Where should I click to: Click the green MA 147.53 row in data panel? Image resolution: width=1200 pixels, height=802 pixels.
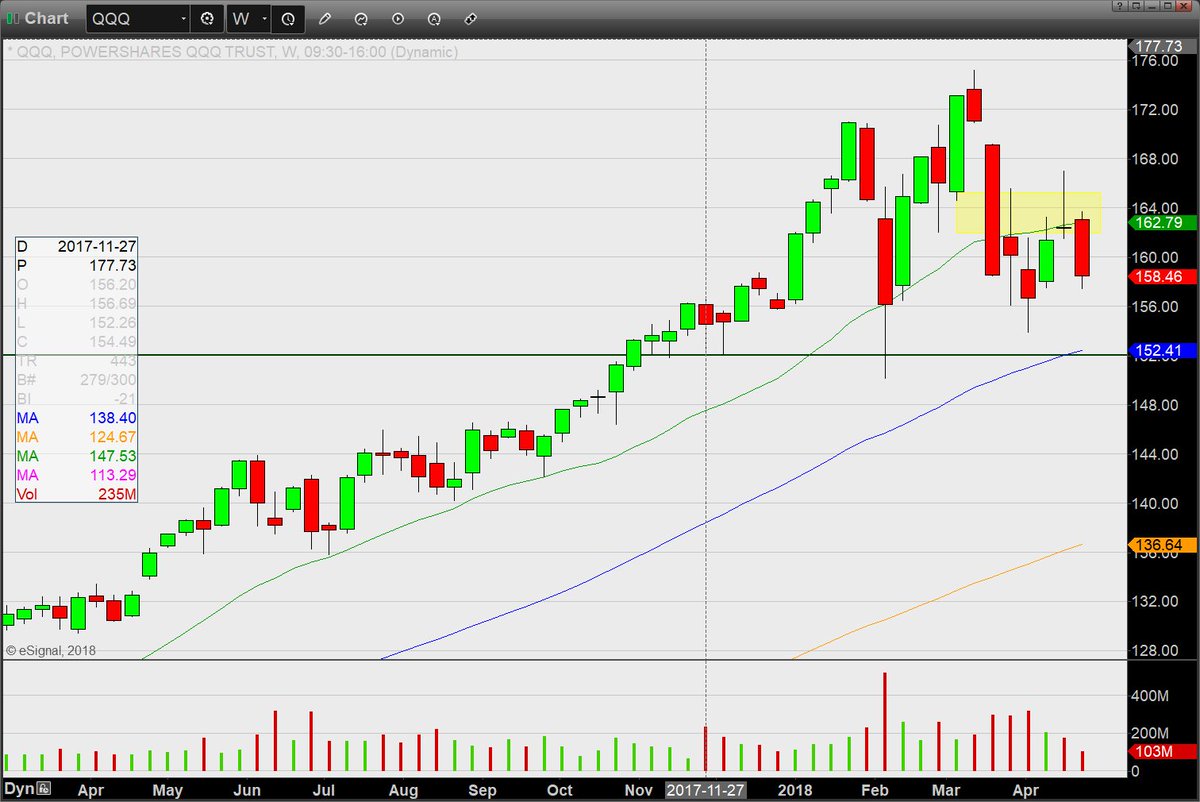(x=76, y=456)
